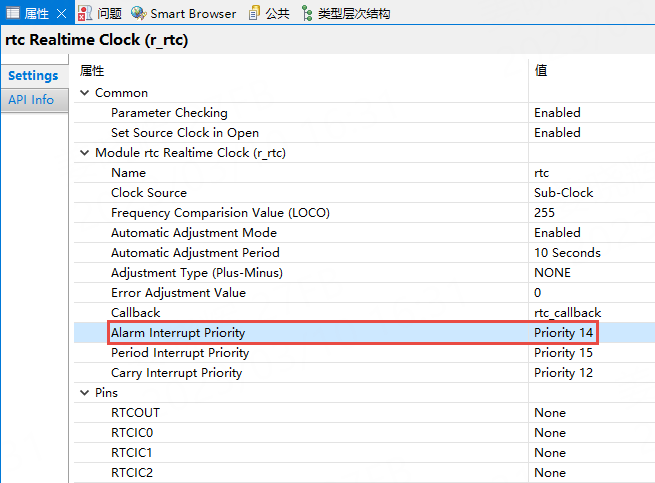Open the RTCIC0 None value

pyautogui.click(x=550, y=433)
